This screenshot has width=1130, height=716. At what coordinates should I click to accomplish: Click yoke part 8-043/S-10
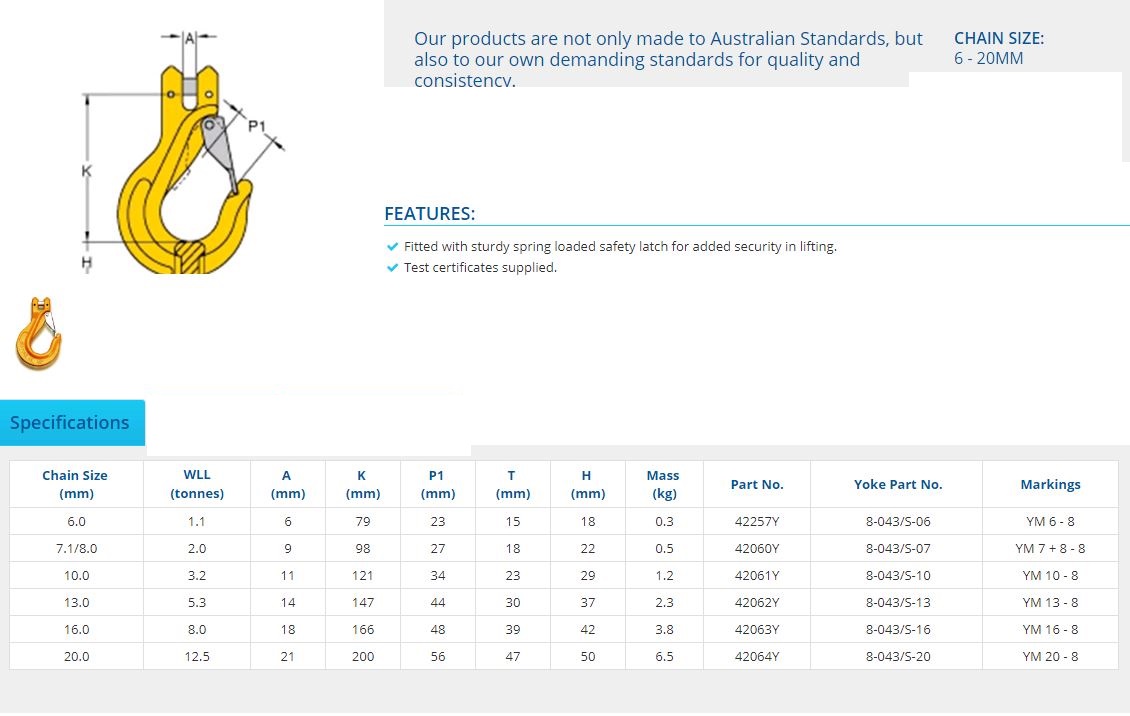898,576
